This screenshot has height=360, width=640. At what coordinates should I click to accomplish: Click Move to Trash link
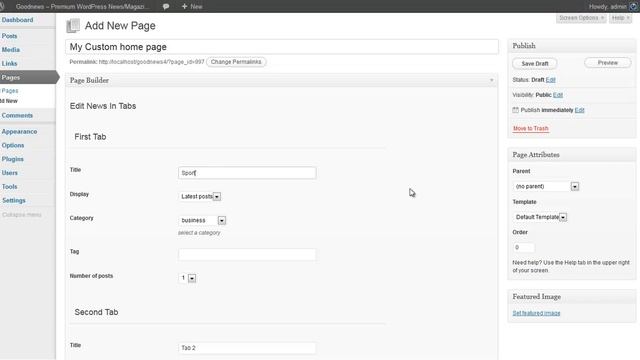[530, 129]
